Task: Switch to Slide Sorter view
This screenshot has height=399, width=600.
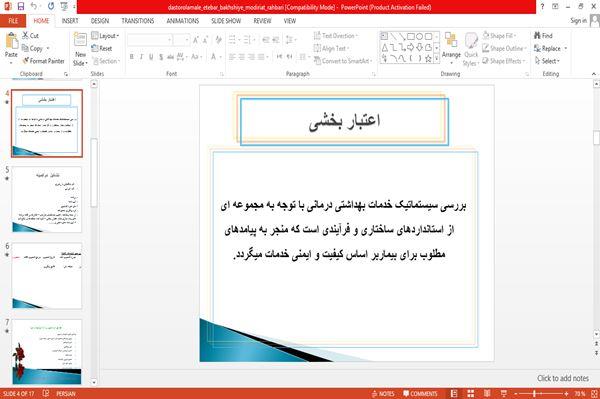Action: coord(471,394)
